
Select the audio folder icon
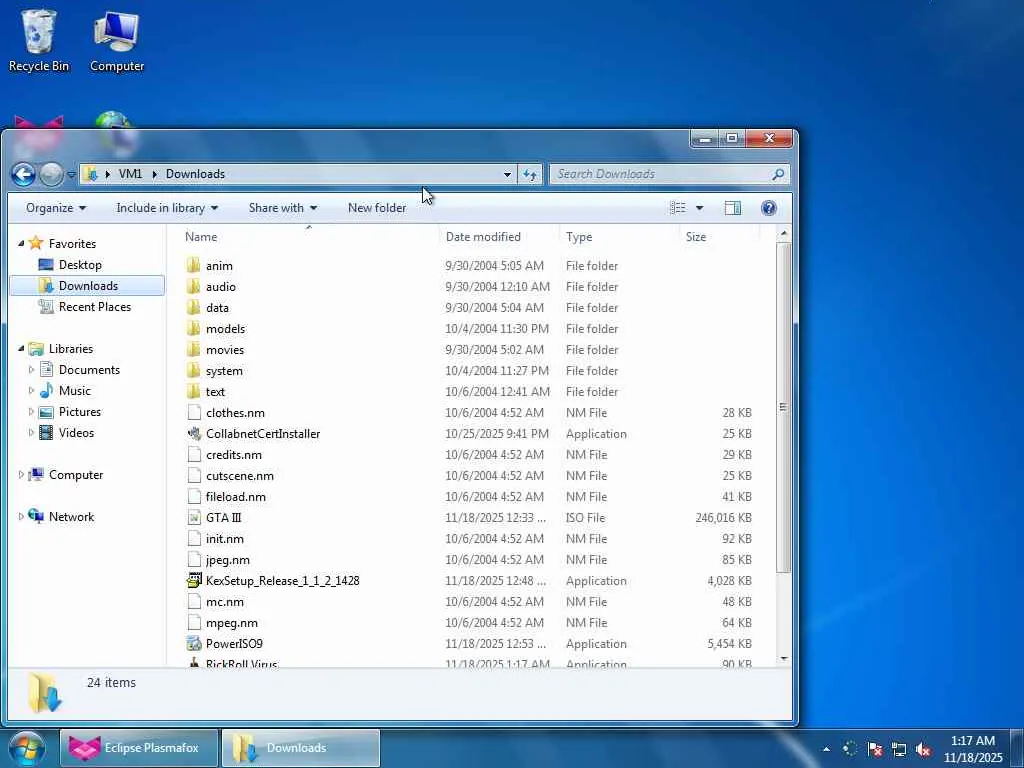193,286
